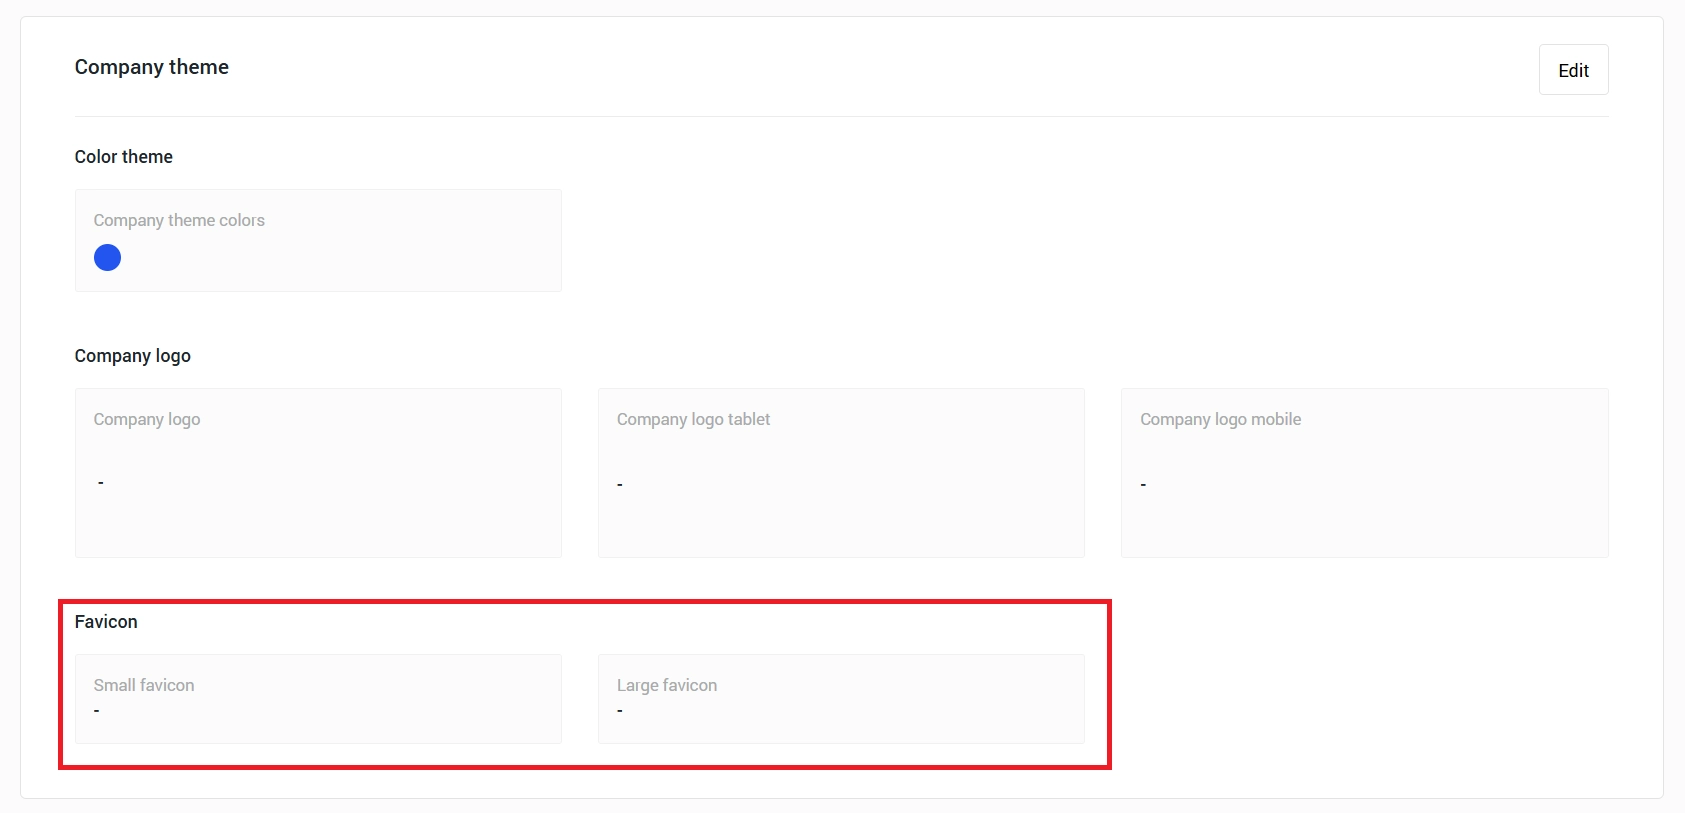The width and height of the screenshot is (1685, 813).
Task: Click the Favicon section heading
Action: tap(106, 622)
